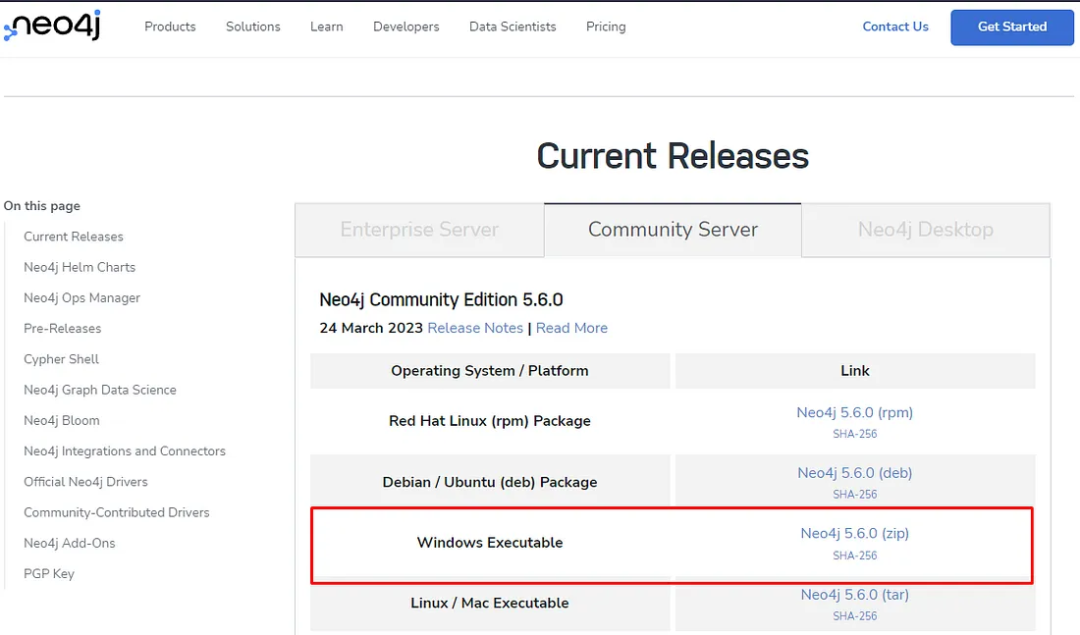This screenshot has height=635, width=1080.
Task: Click the Contact Us link
Action: coord(895,27)
